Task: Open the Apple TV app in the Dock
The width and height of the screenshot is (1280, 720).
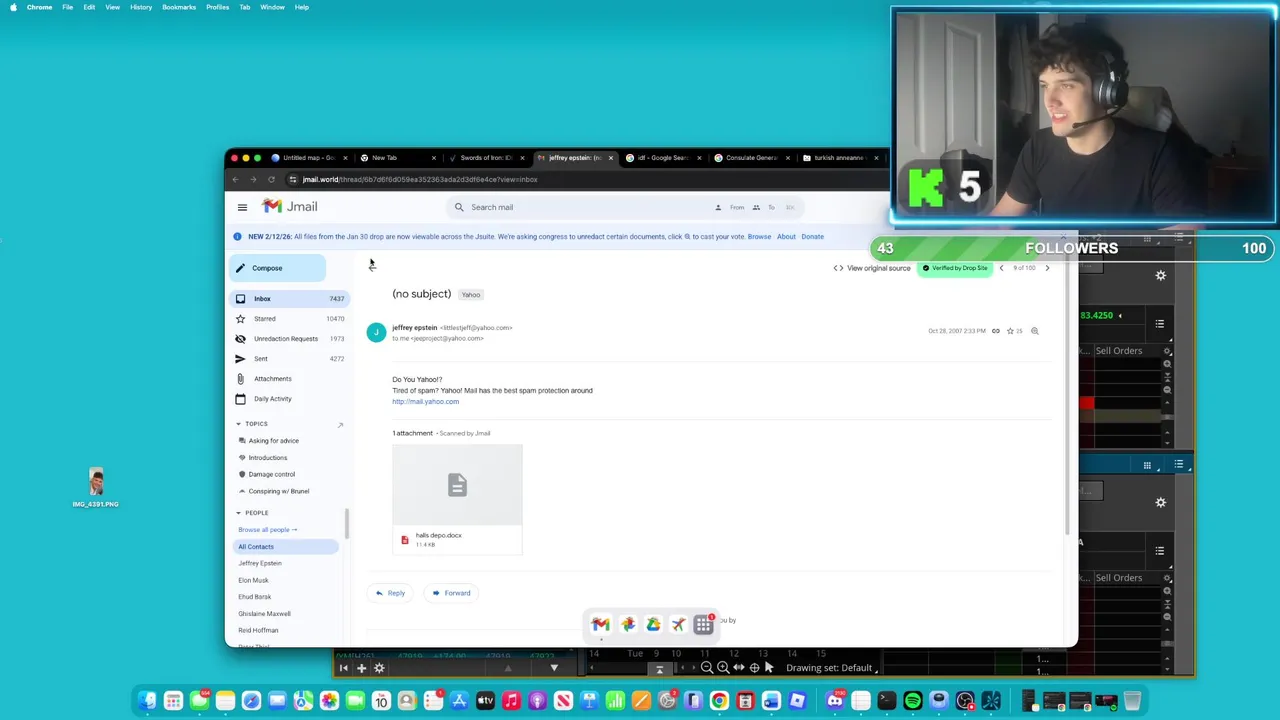Action: (485, 702)
